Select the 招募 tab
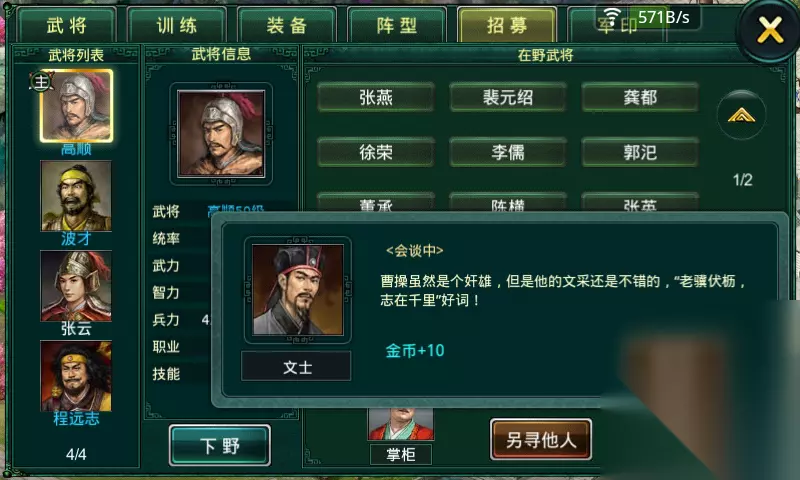The image size is (800, 480). (507, 24)
